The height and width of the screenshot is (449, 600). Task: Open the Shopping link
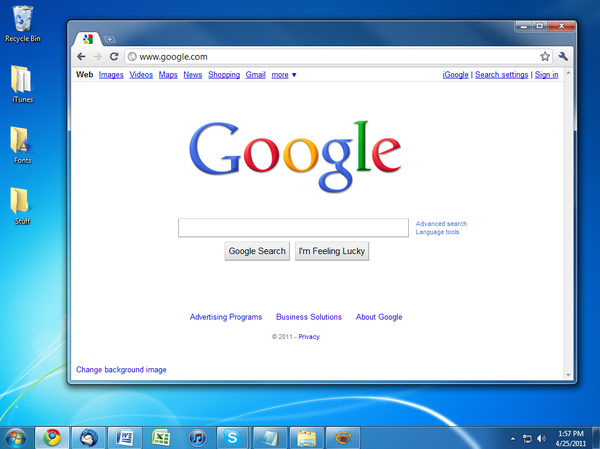224,75
